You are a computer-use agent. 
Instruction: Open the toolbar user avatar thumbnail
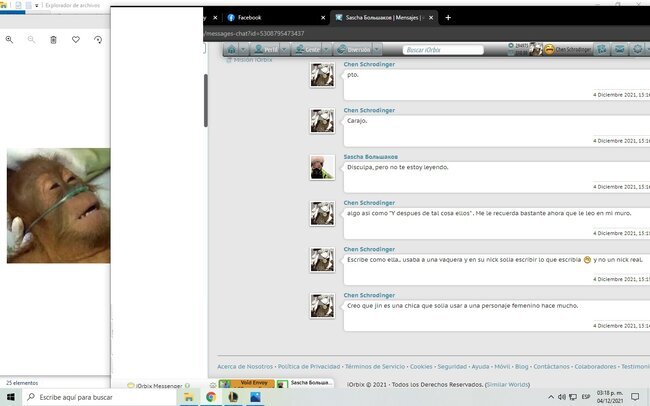tap(536, 49)
